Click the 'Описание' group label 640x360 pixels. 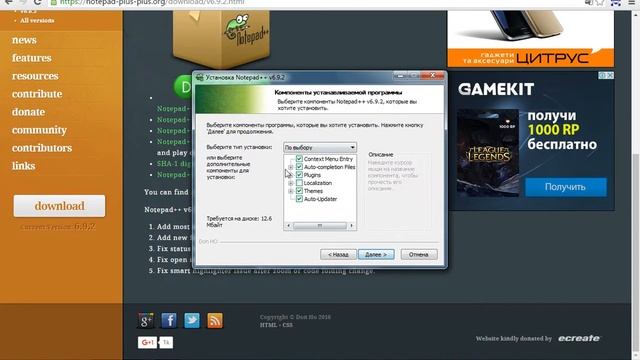381,155
